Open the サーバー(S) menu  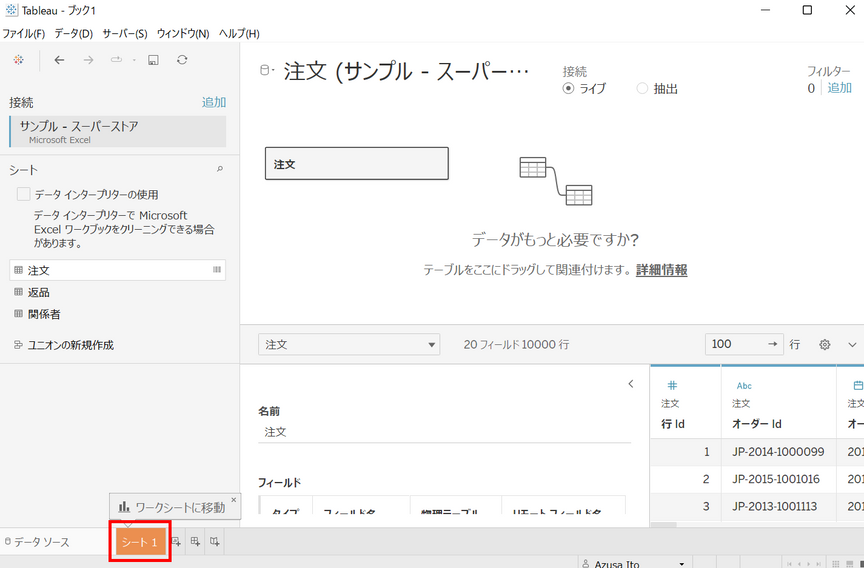pyautogui.click(x=125, y=34)
